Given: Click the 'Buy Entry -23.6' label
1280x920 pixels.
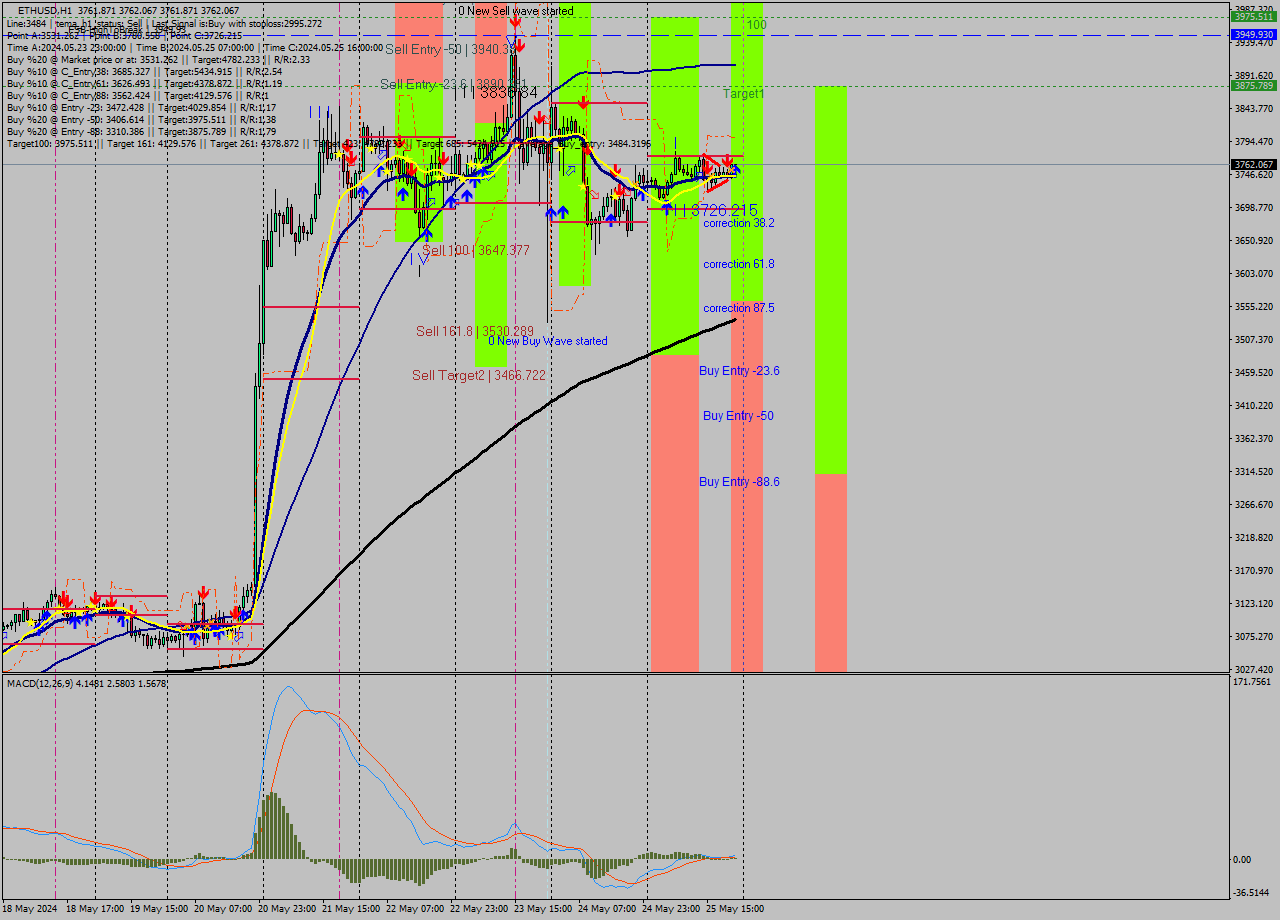Looking at the screenshot, I should point(739,371).
